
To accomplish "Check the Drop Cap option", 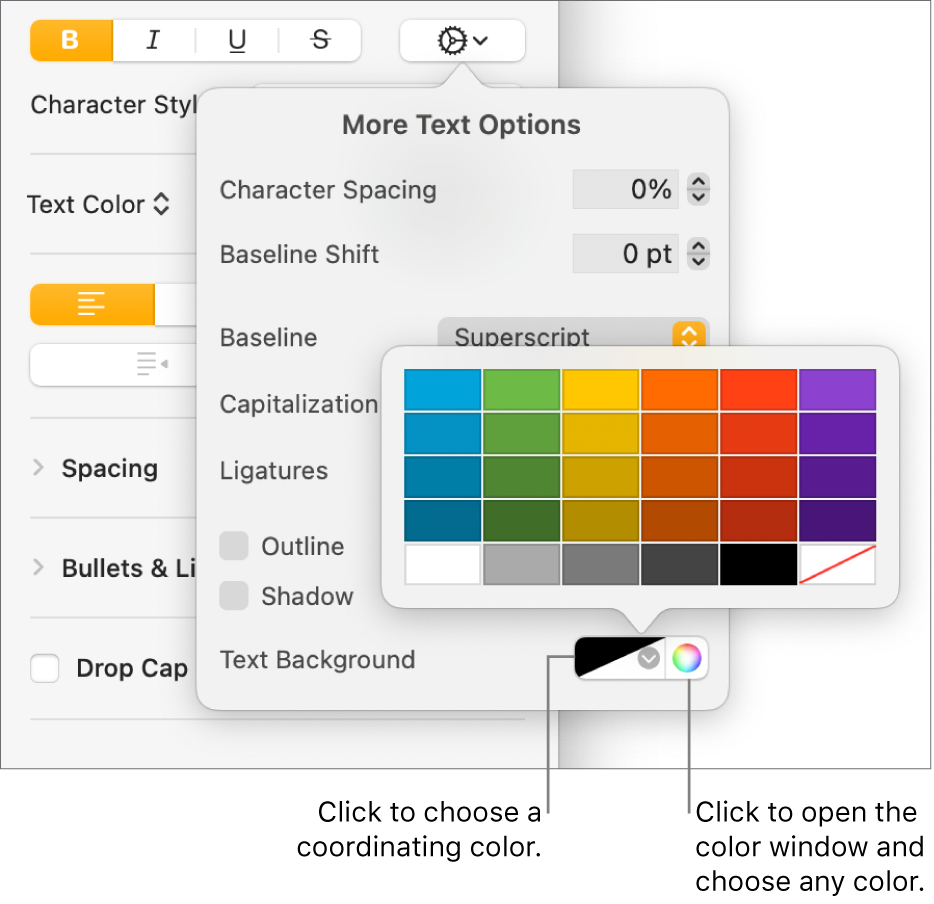I will (44, 668).
